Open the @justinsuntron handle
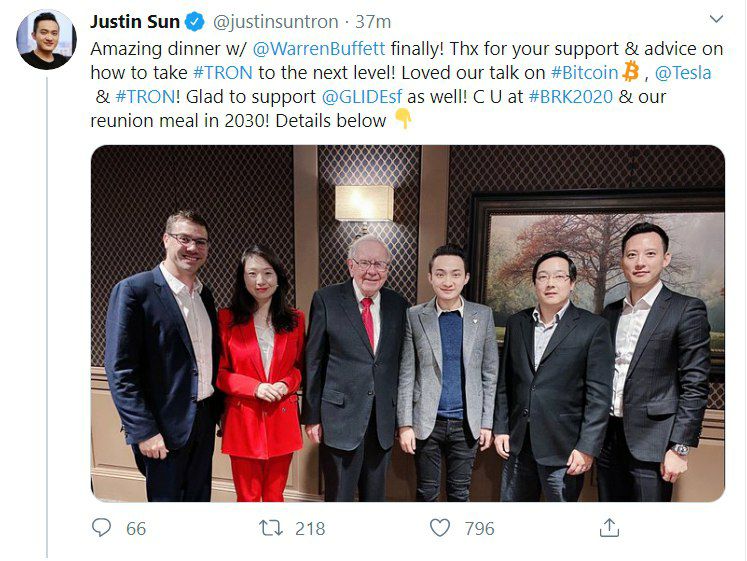This screenshot has width=747, height=561. (275, 22)
